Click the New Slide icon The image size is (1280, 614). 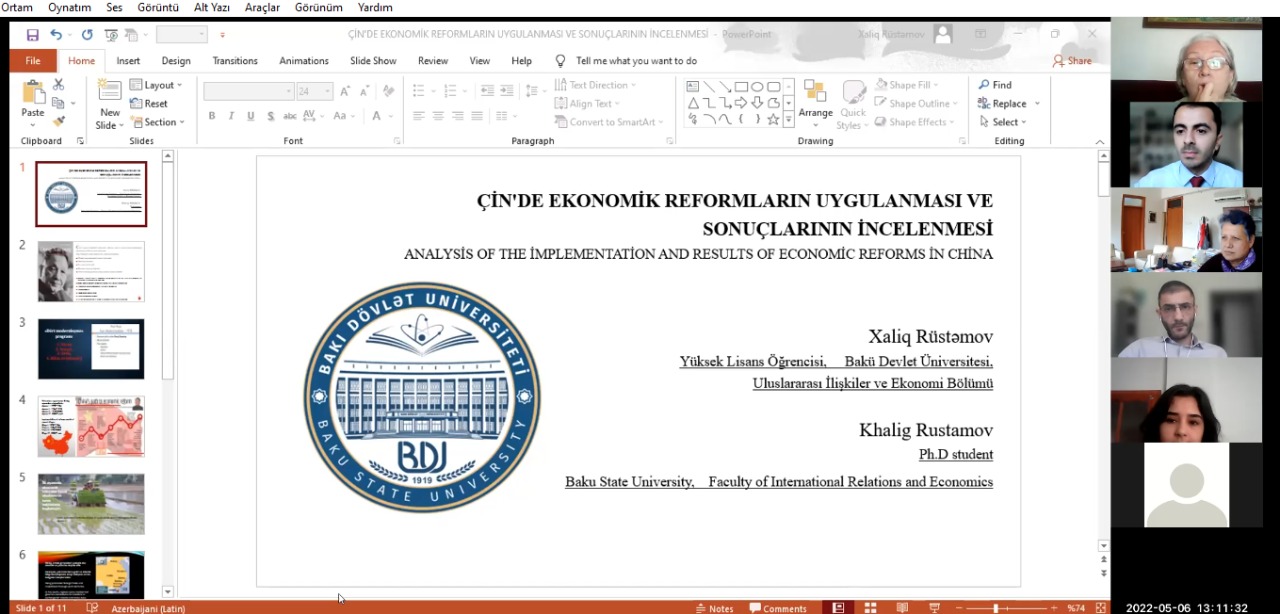tap(110, 92)
